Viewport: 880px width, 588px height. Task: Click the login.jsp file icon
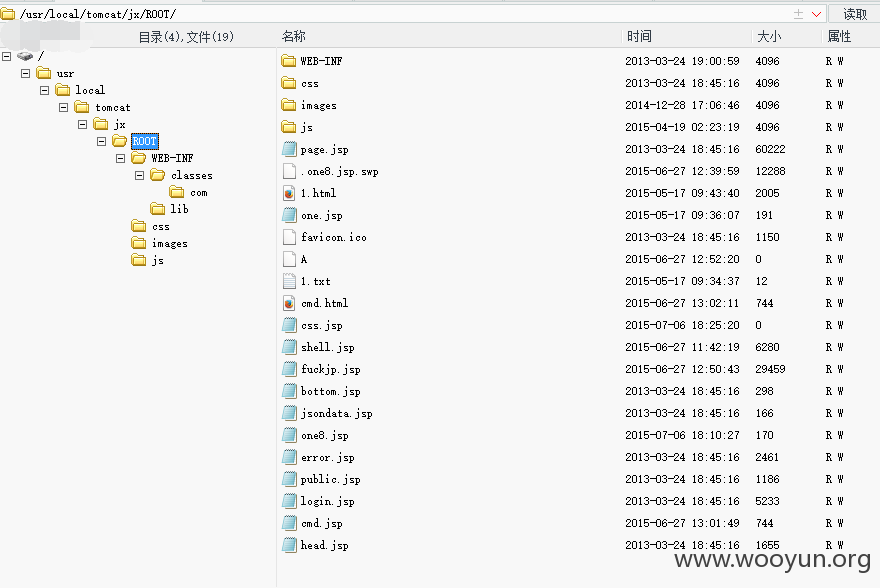pyautogui.click(x=289, y=501)
